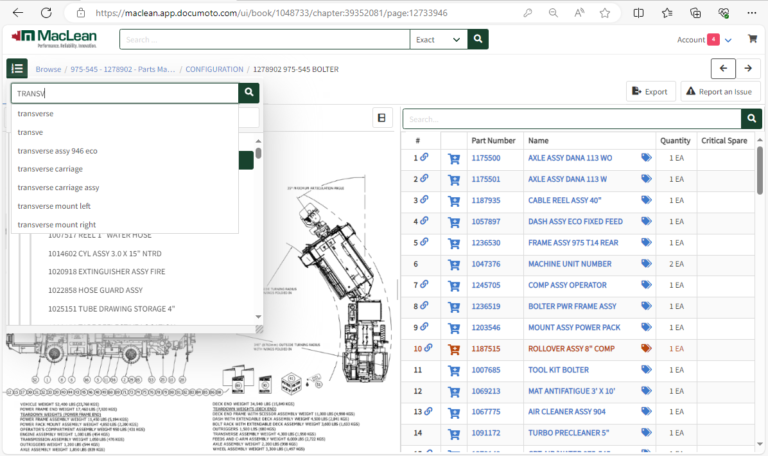Image resolution: width=768 pixels, height=456 pixels.
Task: Click the global search magnifier icon
Action: pyautogui.click(x=479, y=39)
